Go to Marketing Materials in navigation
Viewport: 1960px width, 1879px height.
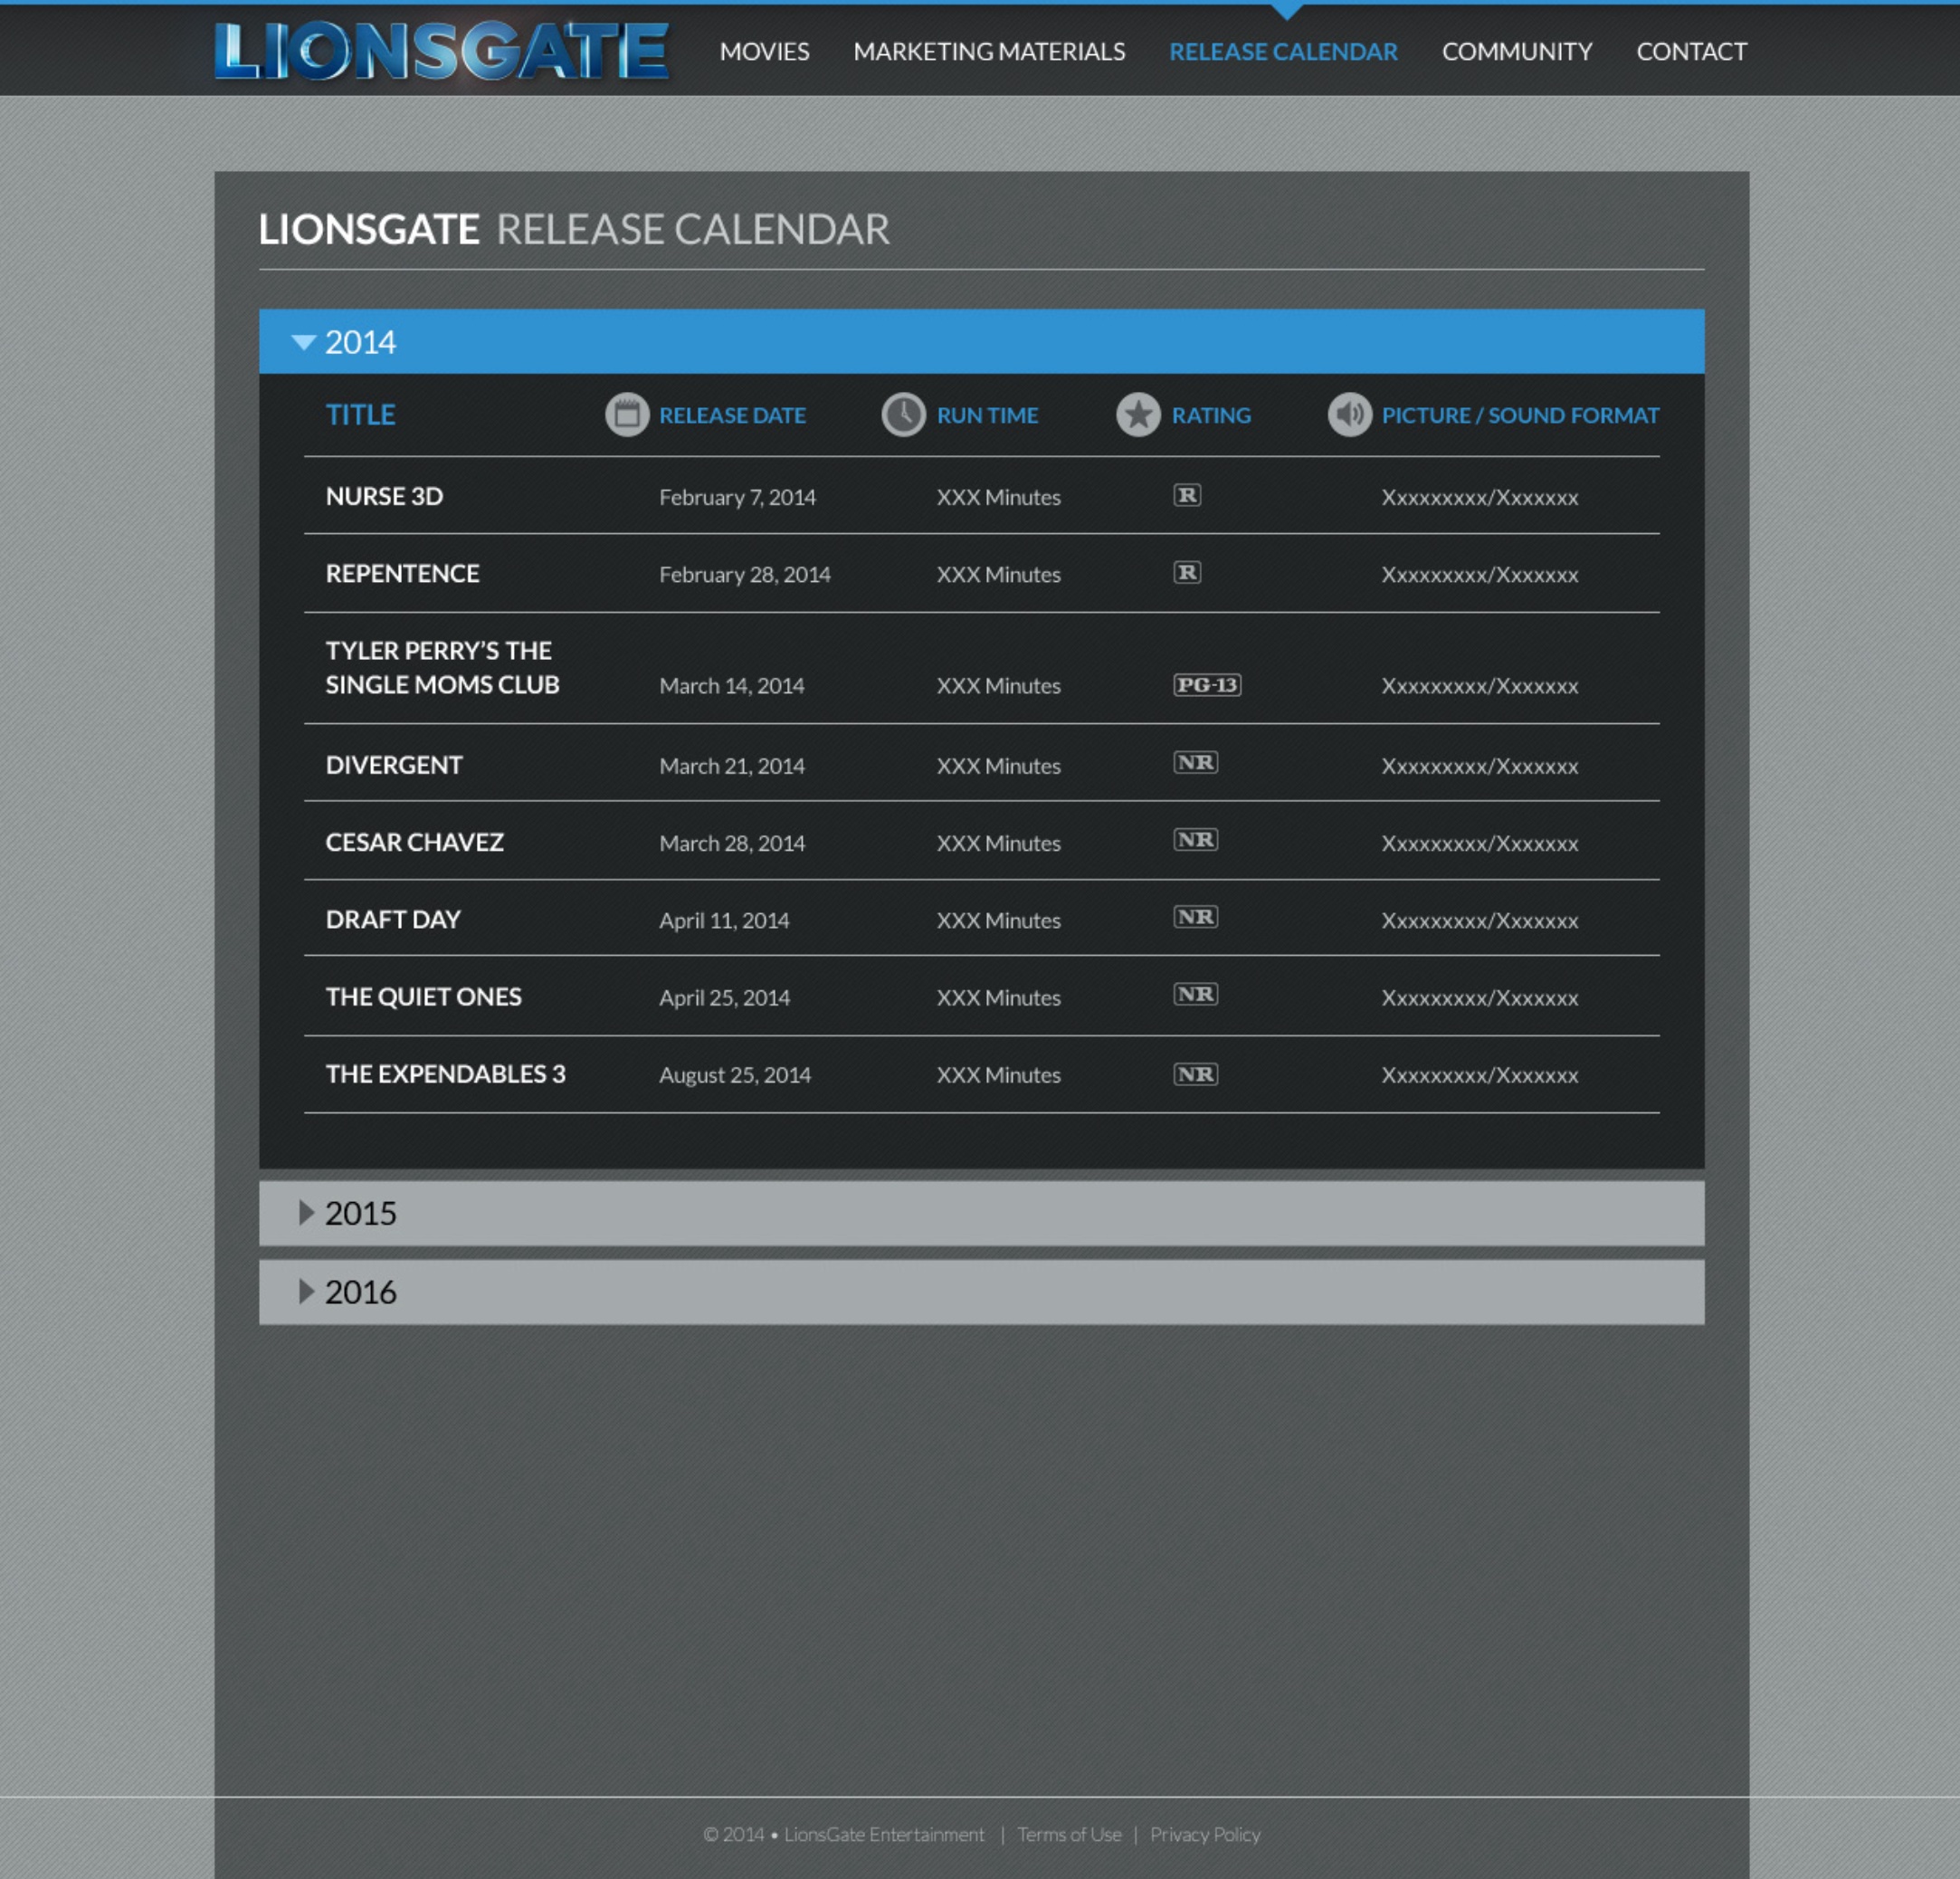coord(989,51)
